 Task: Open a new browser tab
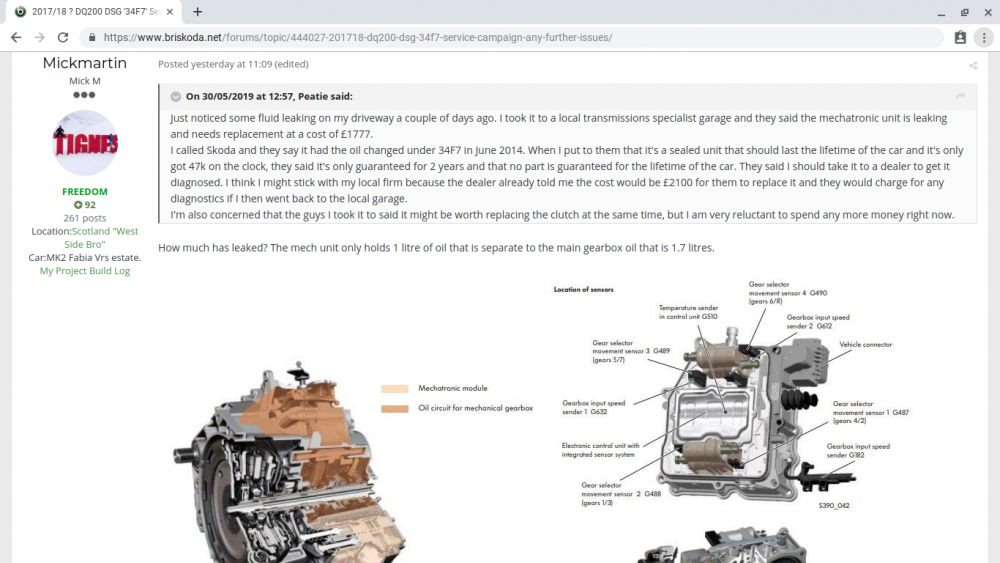coord(198,11)
